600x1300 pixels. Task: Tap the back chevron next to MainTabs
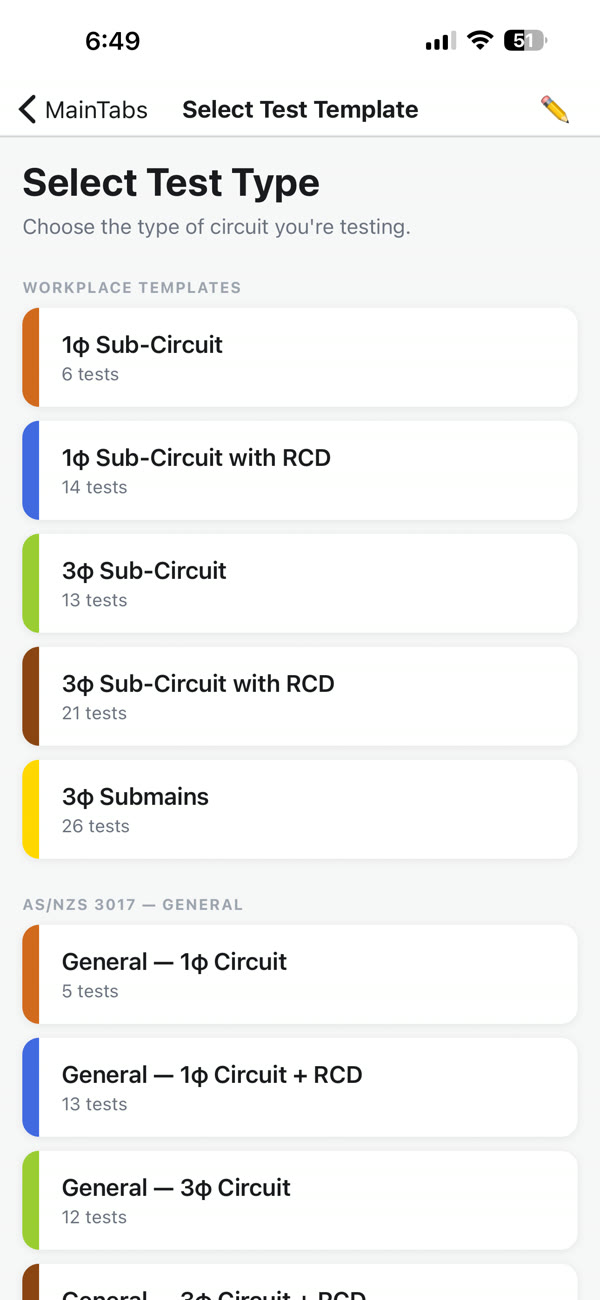pos(27,110)
